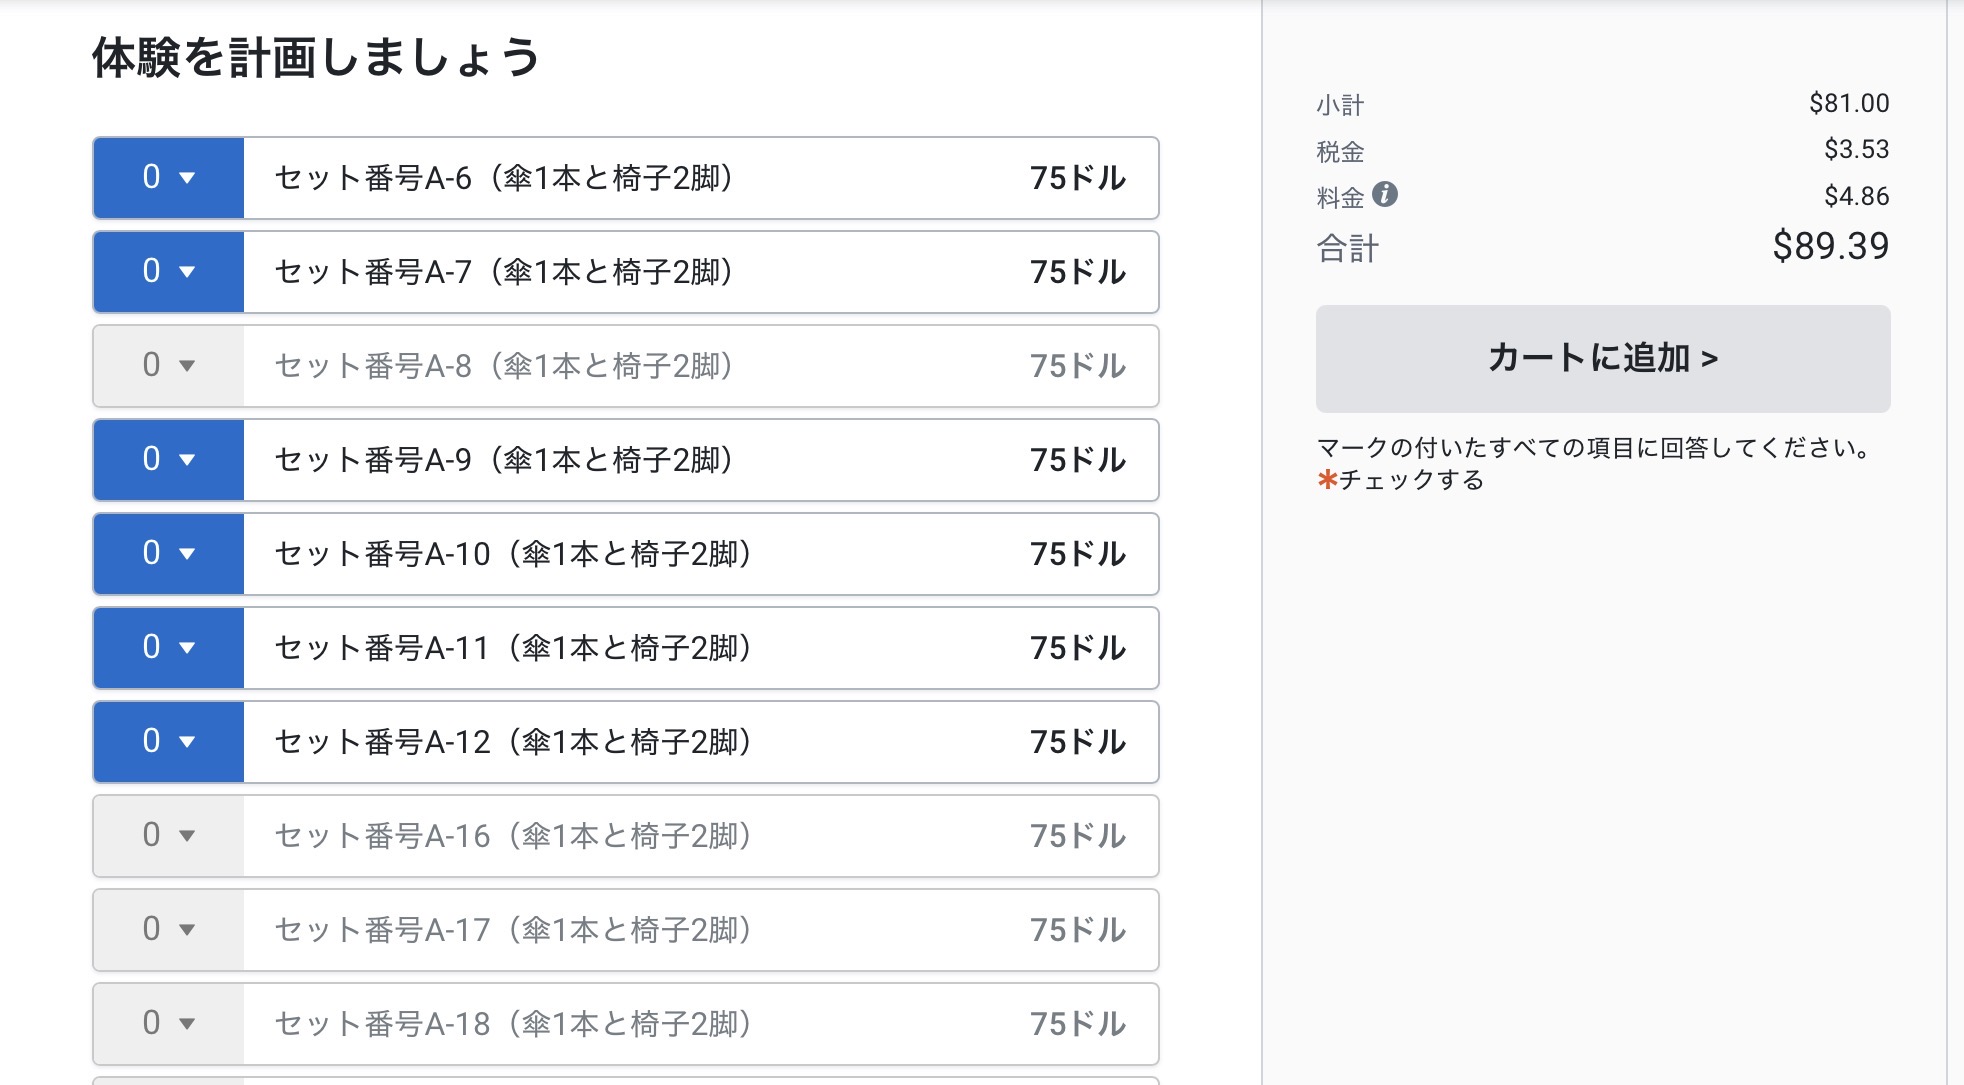Open the quantity dropdown for セット番号A-10
The image size is (1964, 1085).
coord(167,554)
